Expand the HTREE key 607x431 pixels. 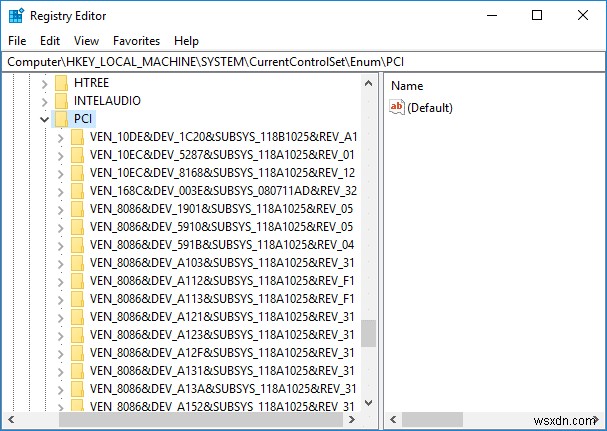click(x=45, y=84)
